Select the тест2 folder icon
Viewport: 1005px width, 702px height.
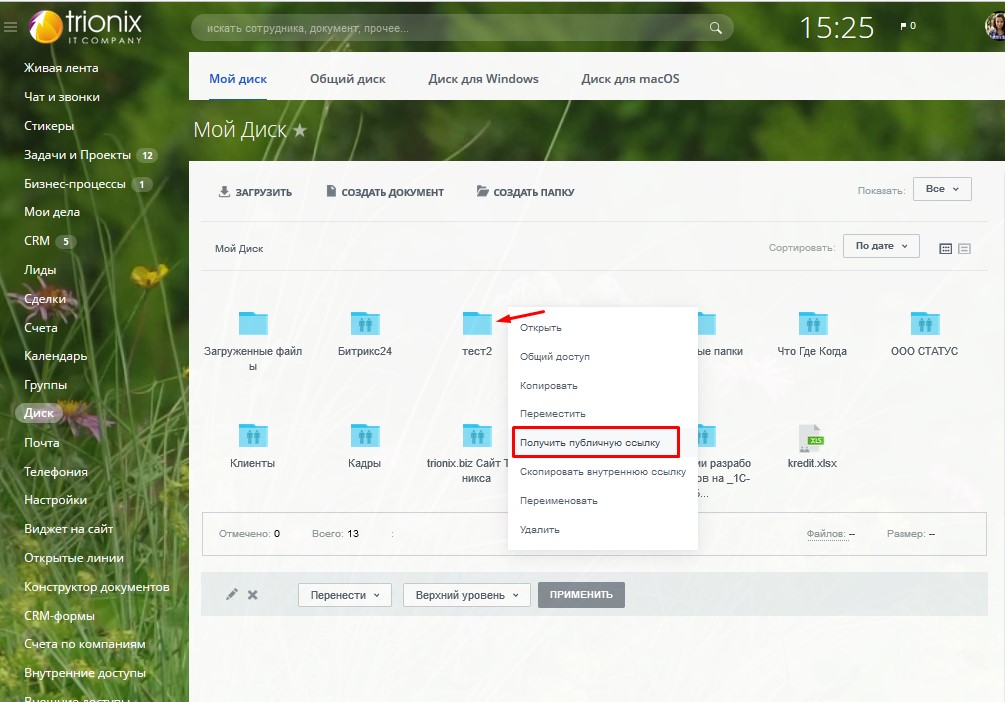coord(477,322)
